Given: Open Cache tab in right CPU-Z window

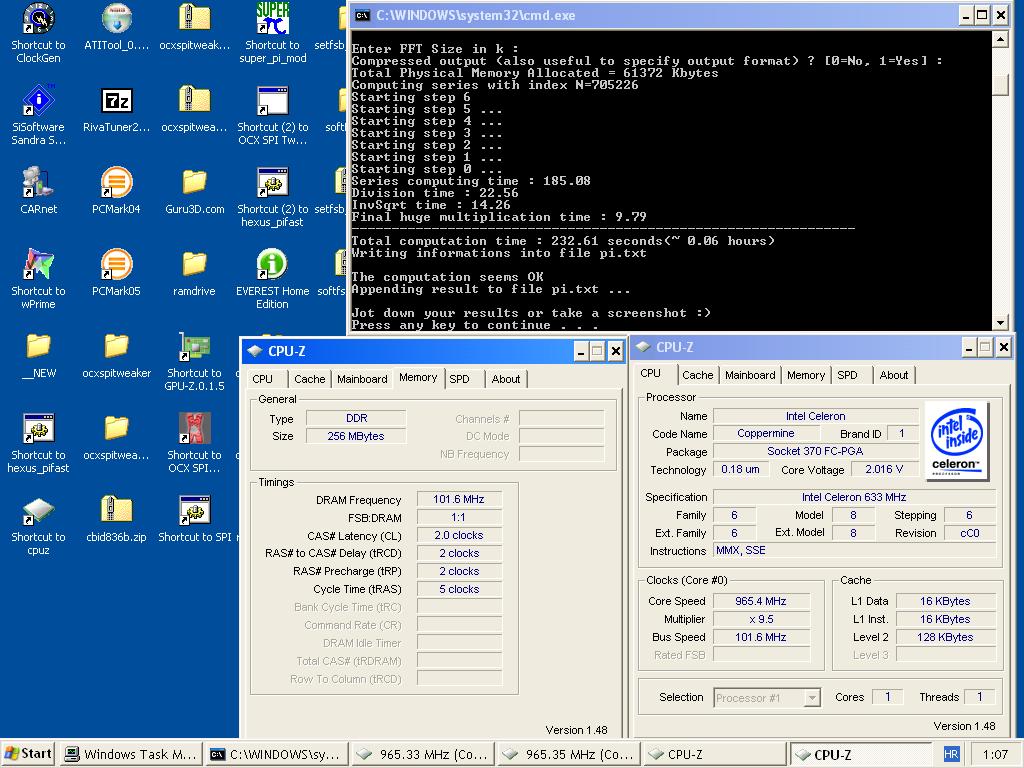Looking at the screenshot, I should click(697, 375).
